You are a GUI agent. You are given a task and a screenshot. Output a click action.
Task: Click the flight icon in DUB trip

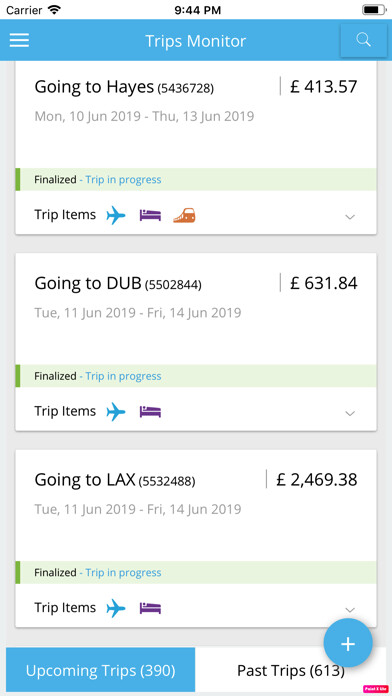click(116, 412)
